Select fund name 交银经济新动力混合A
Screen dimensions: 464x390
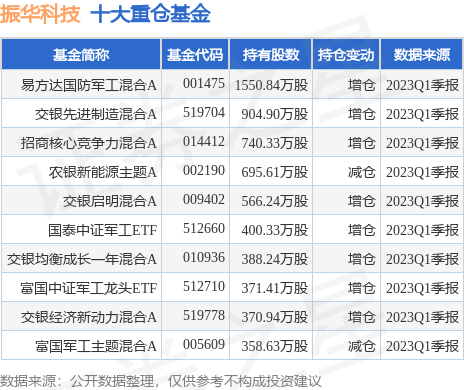[x=89, y=317]
